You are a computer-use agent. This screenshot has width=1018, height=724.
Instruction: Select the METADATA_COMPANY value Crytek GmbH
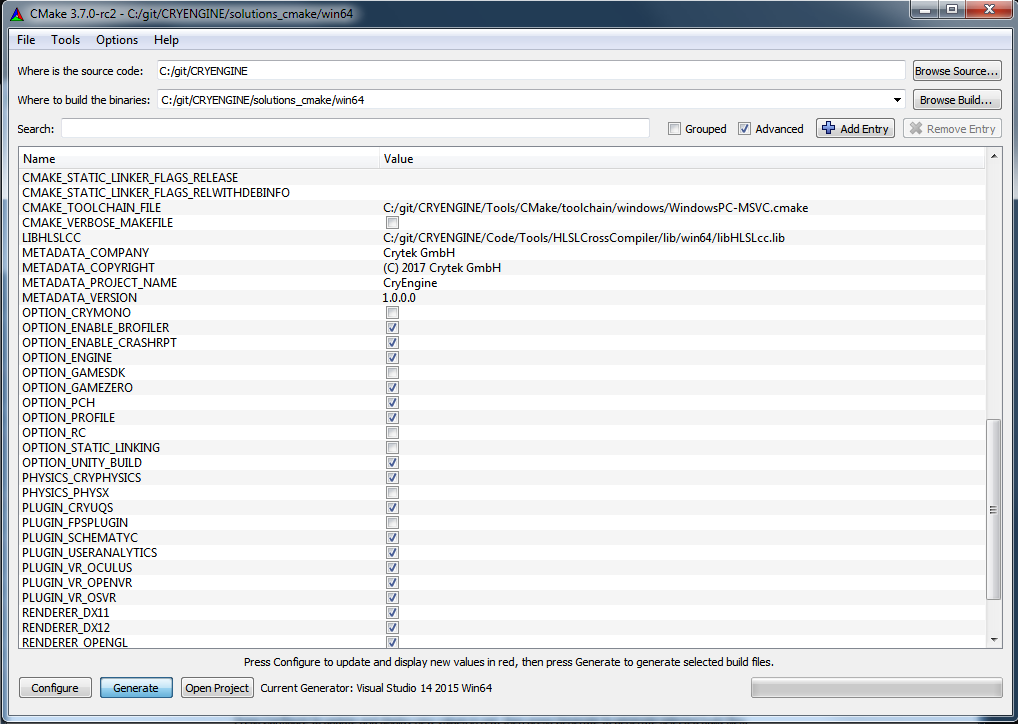coord(419,253)
